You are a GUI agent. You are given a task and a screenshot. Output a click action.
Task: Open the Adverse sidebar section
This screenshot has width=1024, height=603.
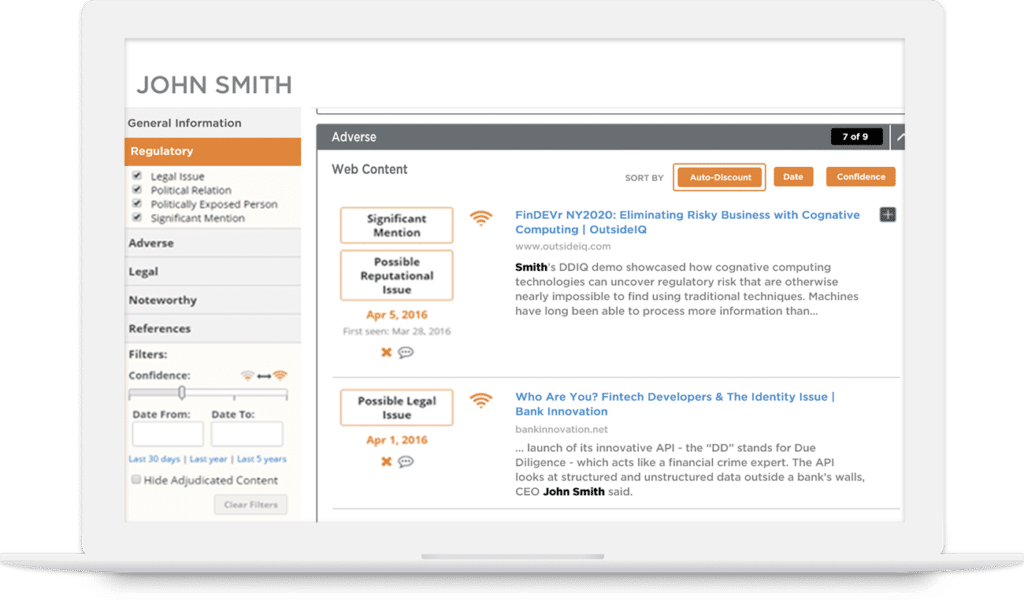(213, 242)
